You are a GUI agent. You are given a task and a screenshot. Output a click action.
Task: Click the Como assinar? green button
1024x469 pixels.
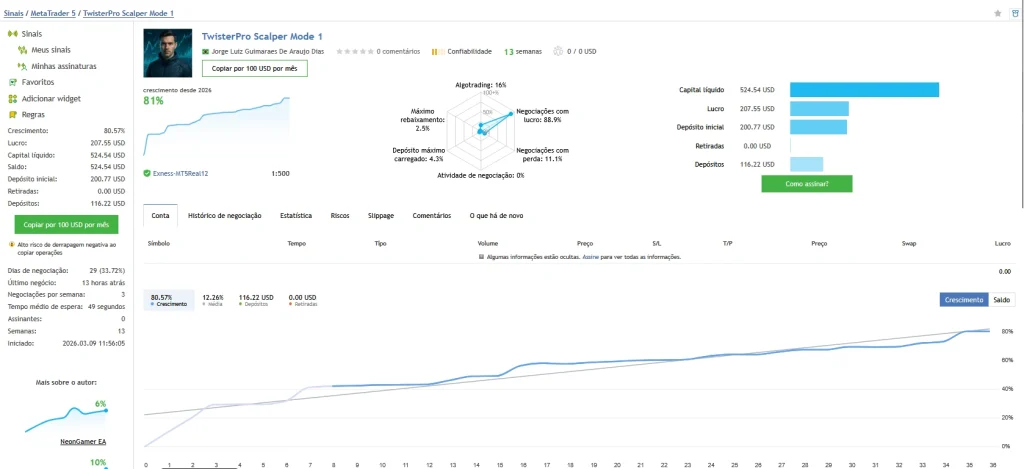point(807,184)
